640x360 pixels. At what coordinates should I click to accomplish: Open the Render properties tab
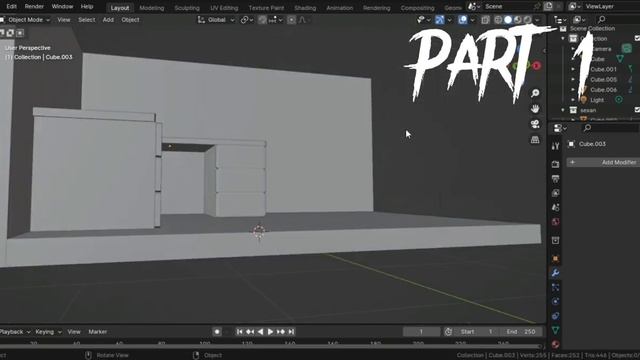(555, 164)
